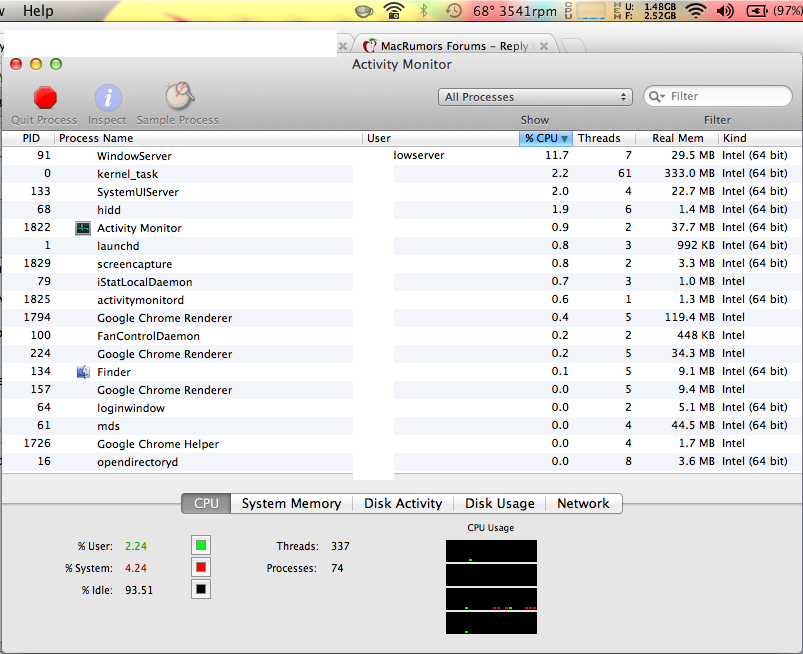
Task: Sort by Kind column header
Action: (760, 138)
